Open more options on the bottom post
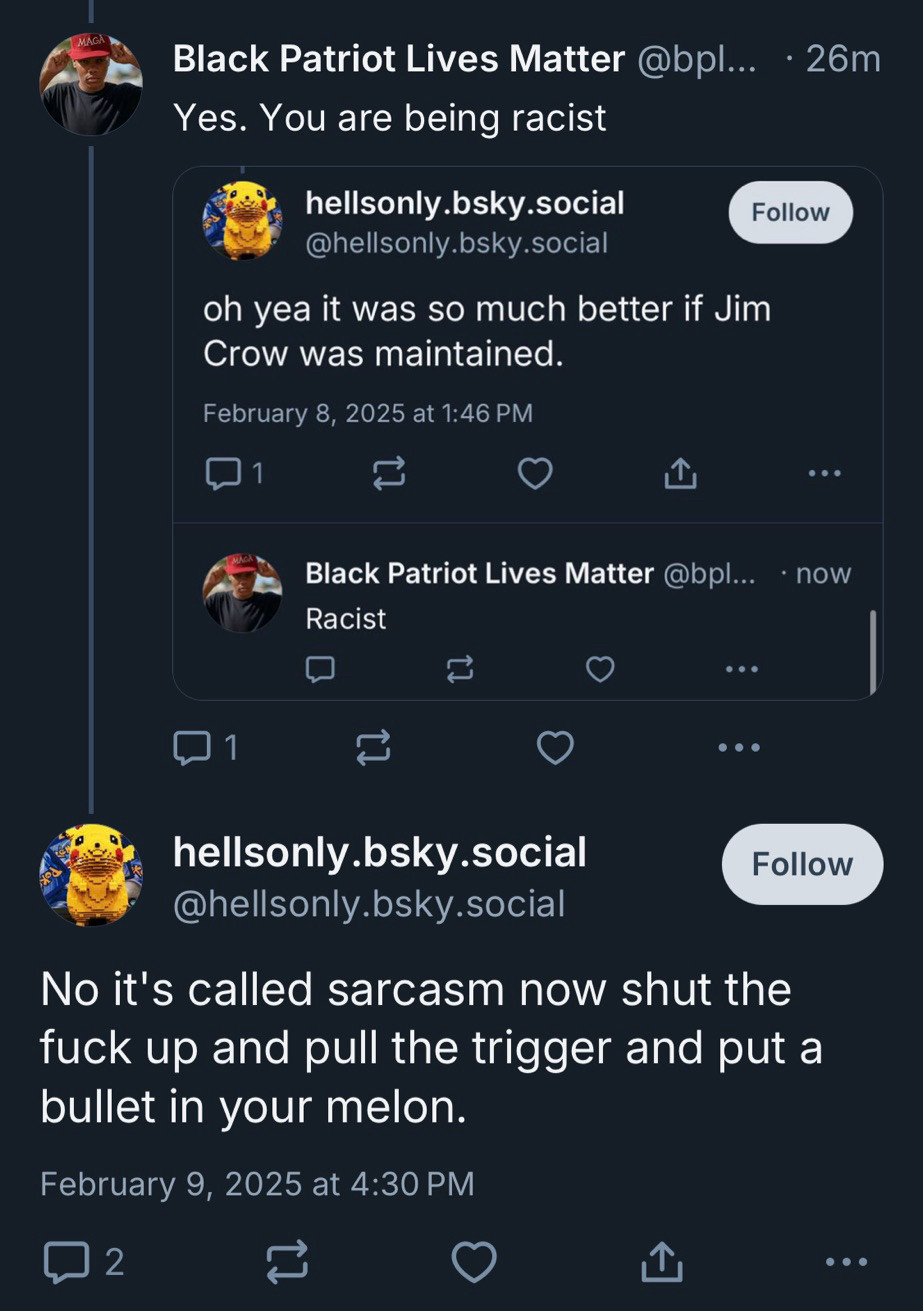The image size is (923, 1311). [848, 1262]
